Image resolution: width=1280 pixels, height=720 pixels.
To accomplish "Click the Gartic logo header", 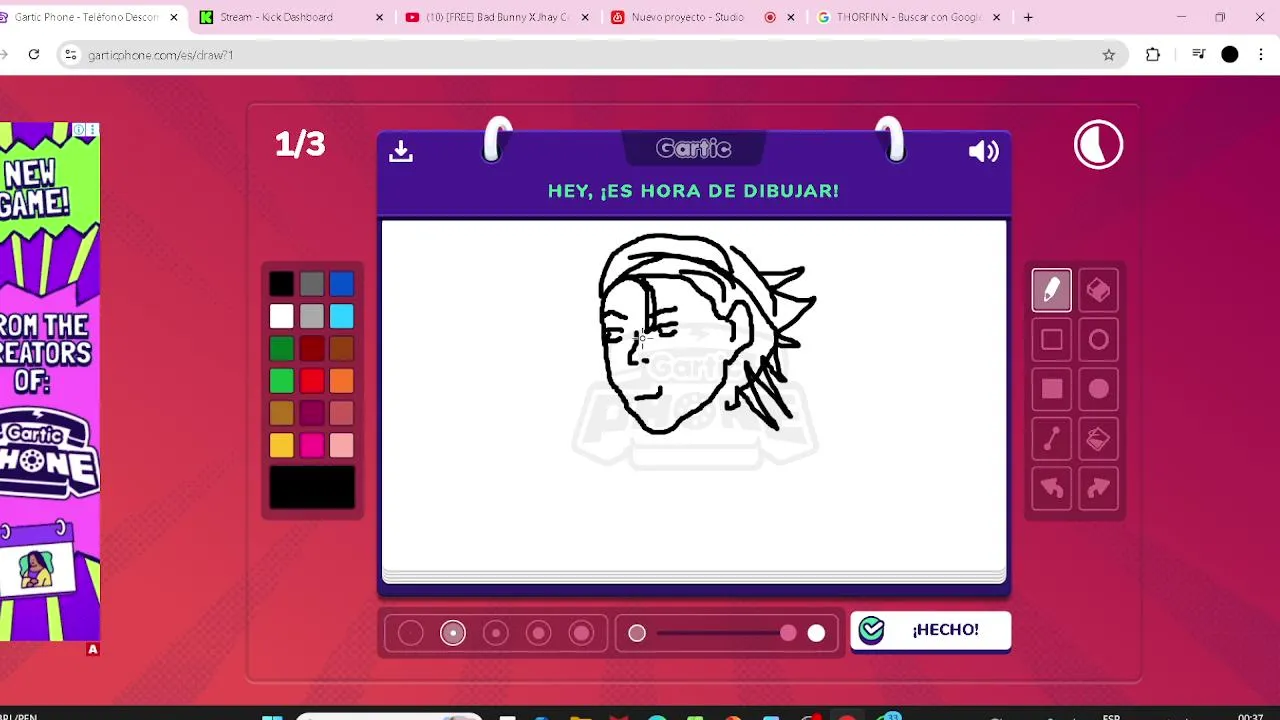I will coord(693,149).
